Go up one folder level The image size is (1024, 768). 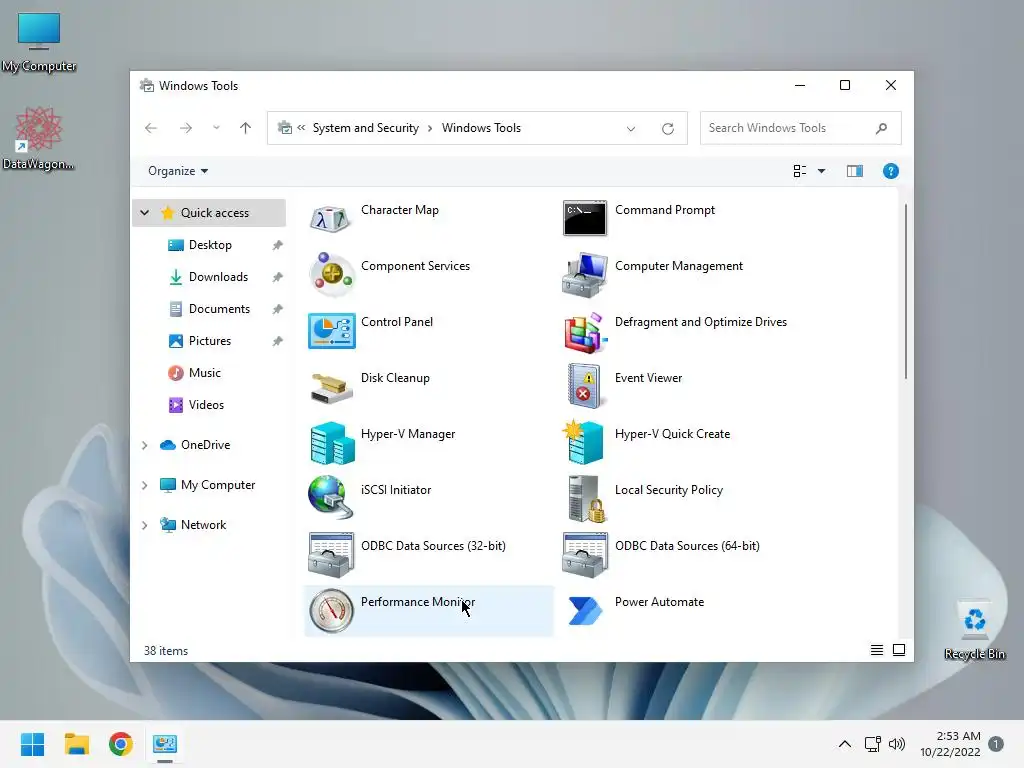point(245,128)
